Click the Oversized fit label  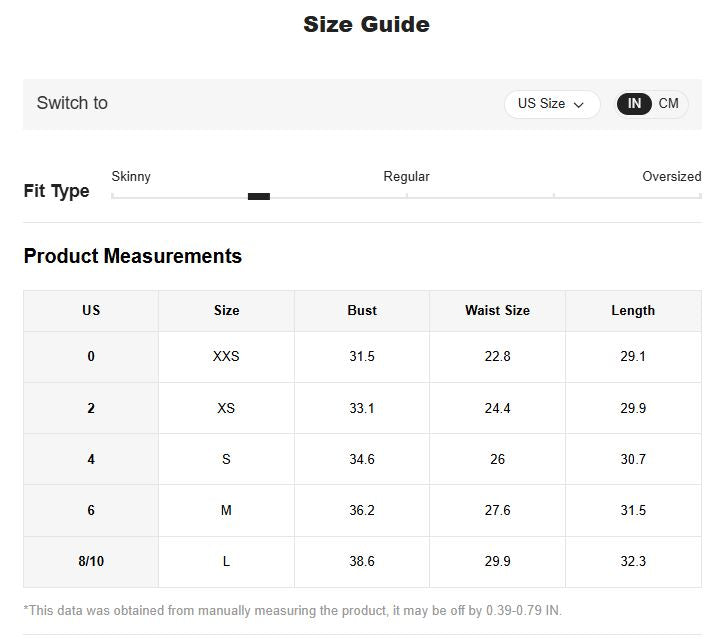coord(671,177)
